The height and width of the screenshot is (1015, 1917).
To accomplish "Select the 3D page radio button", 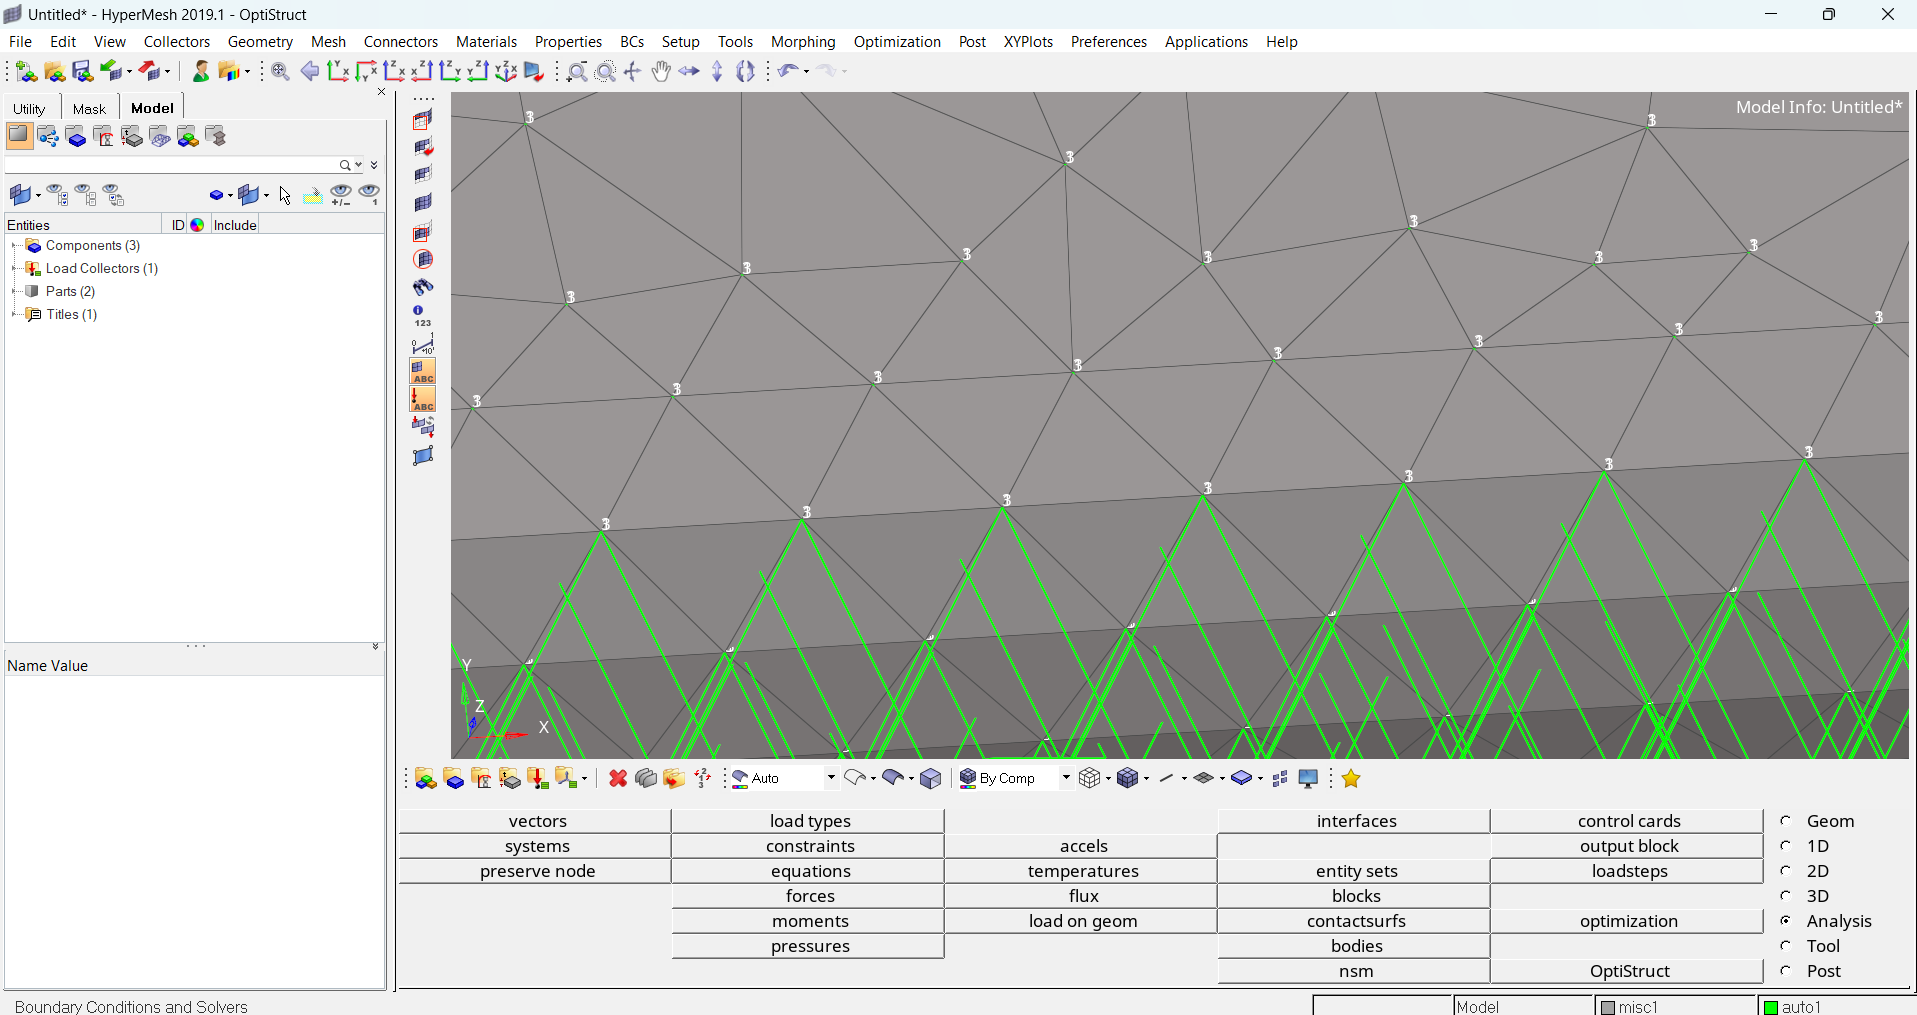I will click(1786, 896).
